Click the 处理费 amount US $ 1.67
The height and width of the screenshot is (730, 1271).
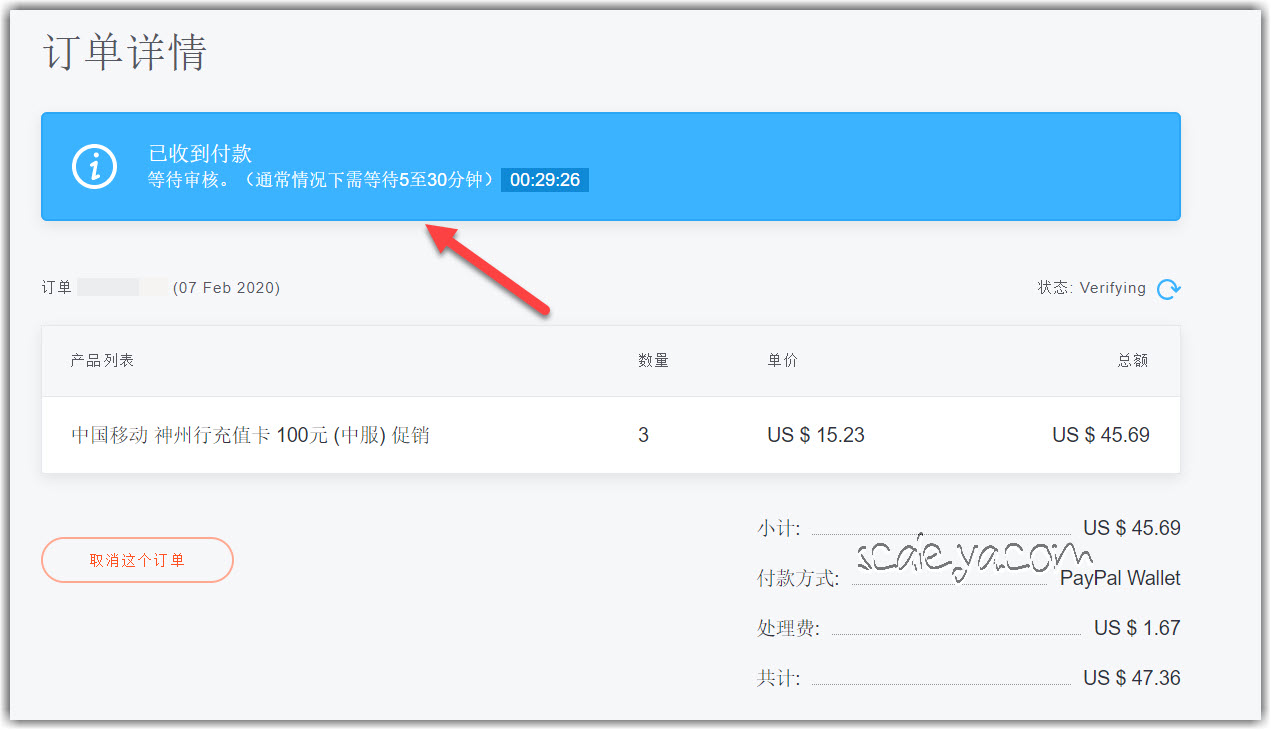pyautogui.click(x=1137, y=628)
